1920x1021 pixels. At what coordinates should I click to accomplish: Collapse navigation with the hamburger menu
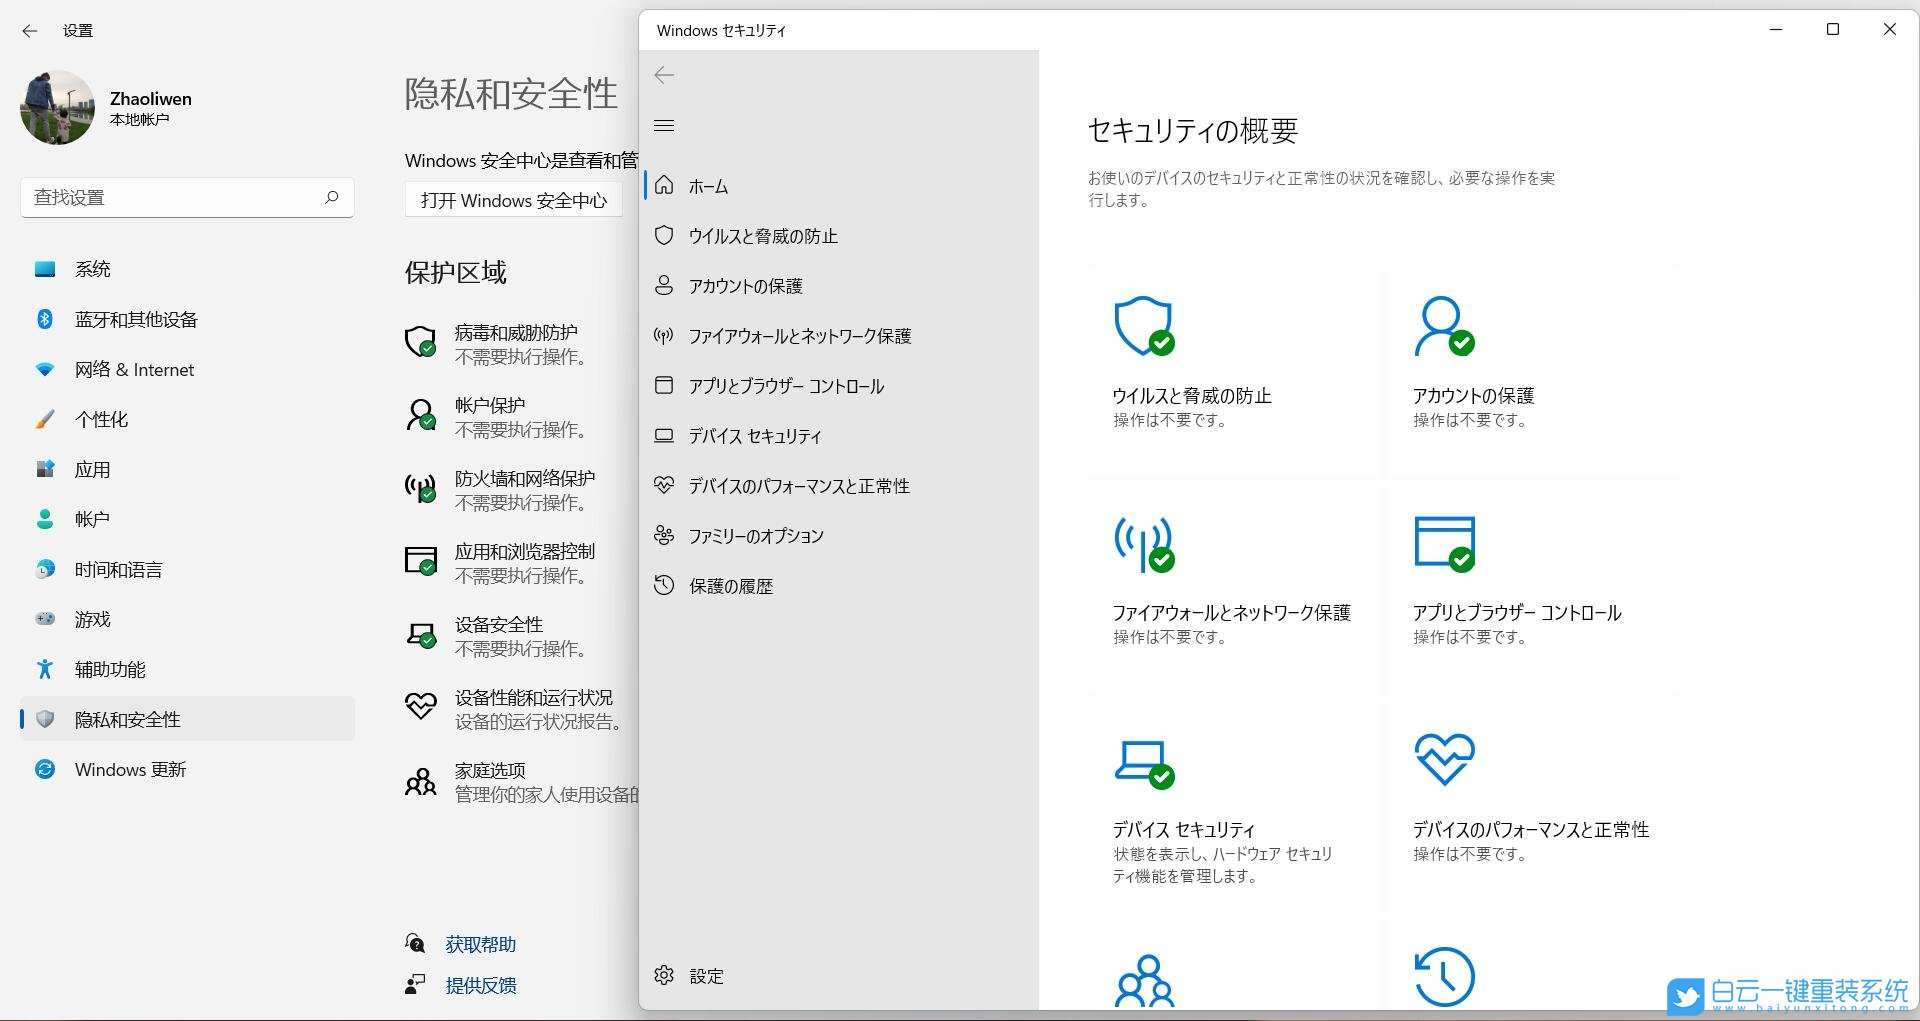click(x=663, y=125)
